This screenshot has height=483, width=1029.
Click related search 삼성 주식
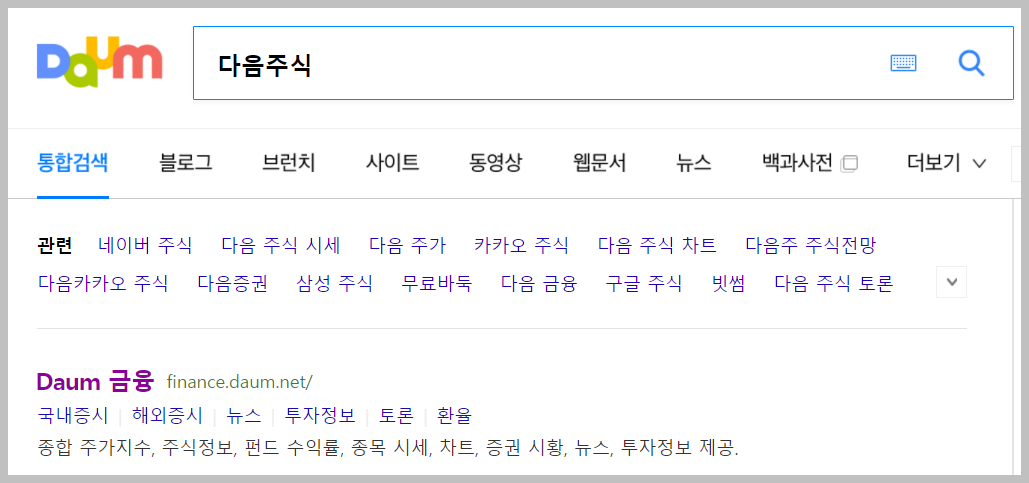pos(334,284)
